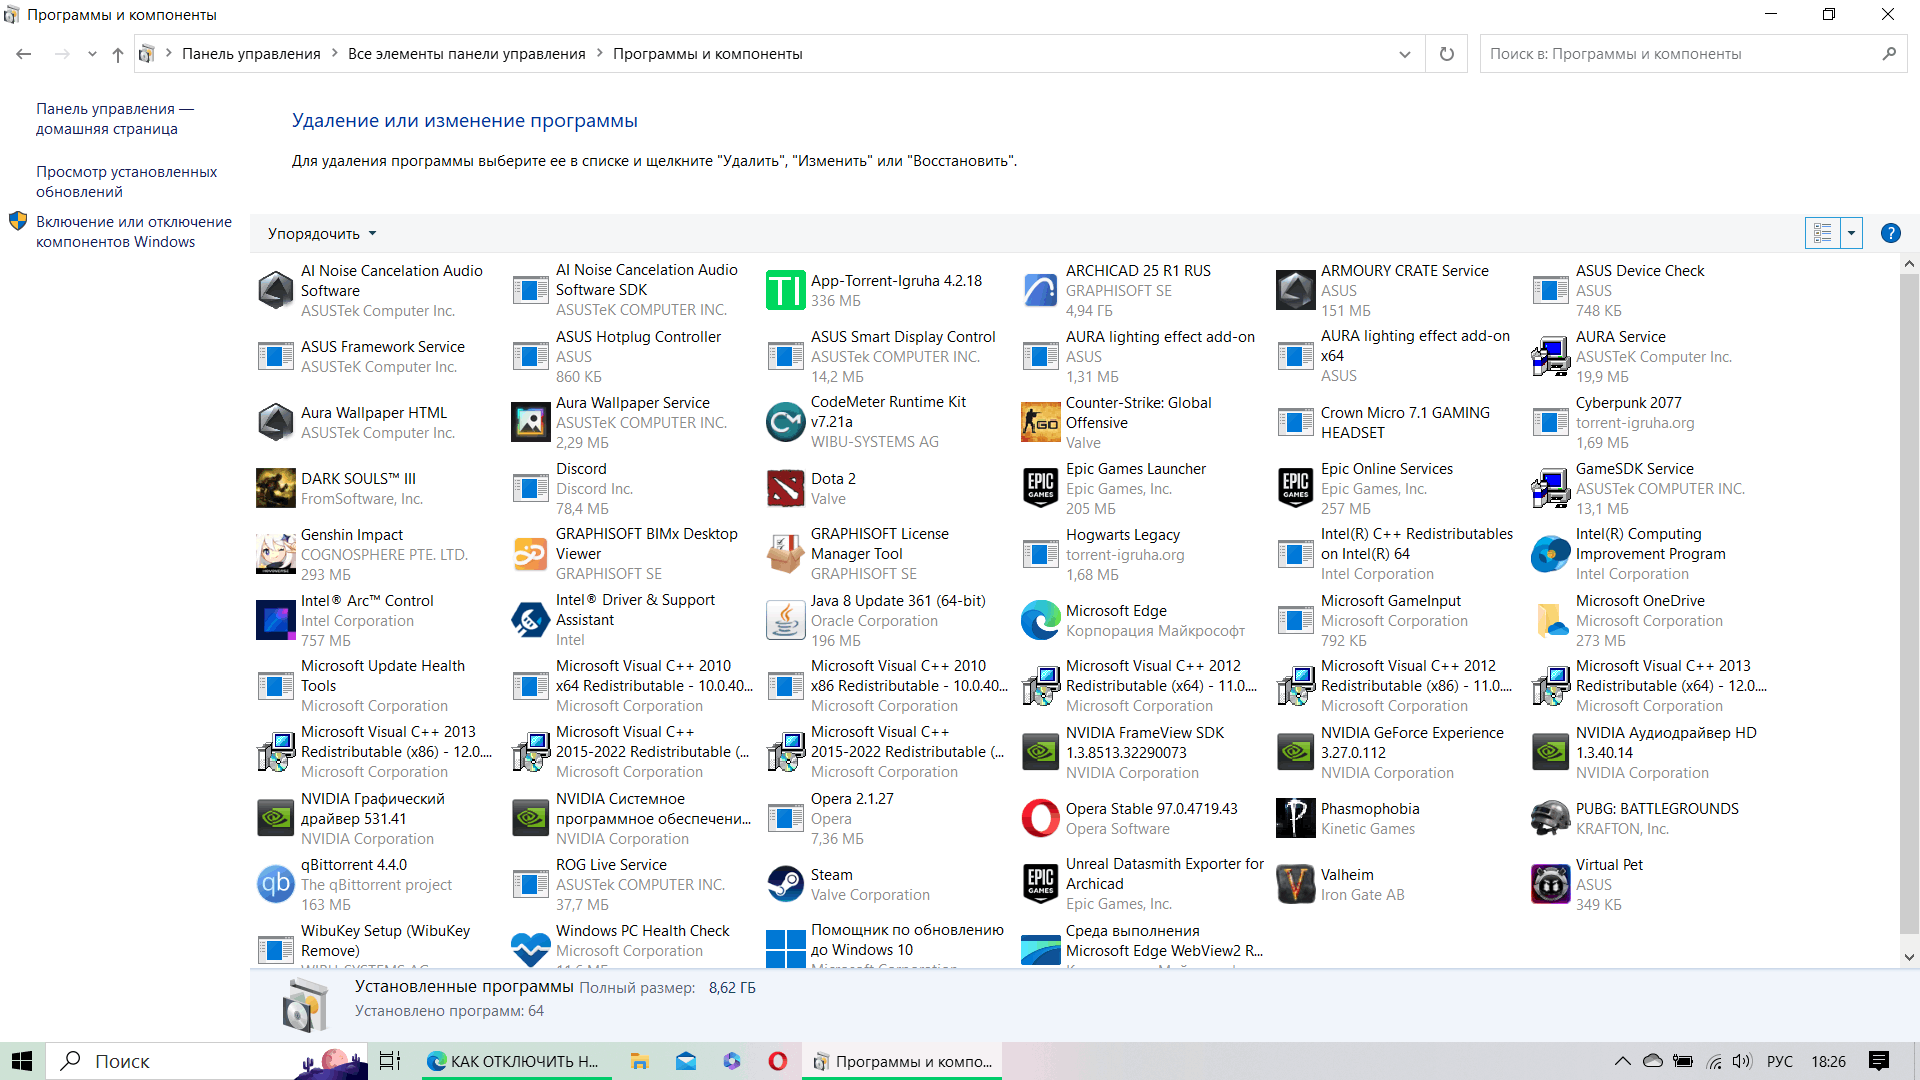Open recent locations dropdown arrow
This screenshot has height=1080, width=1920.
click(92, 54)
